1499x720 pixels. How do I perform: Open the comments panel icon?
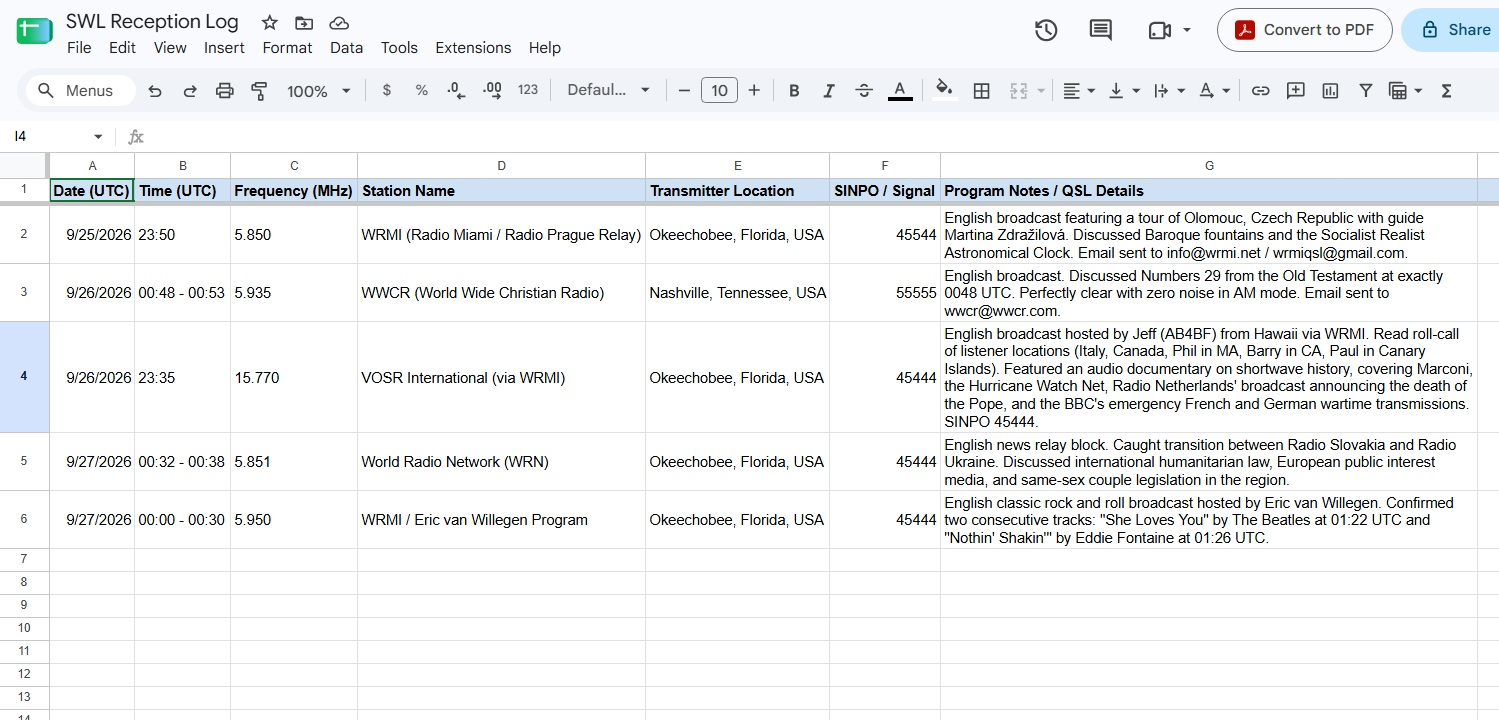tap(1101, 30)
